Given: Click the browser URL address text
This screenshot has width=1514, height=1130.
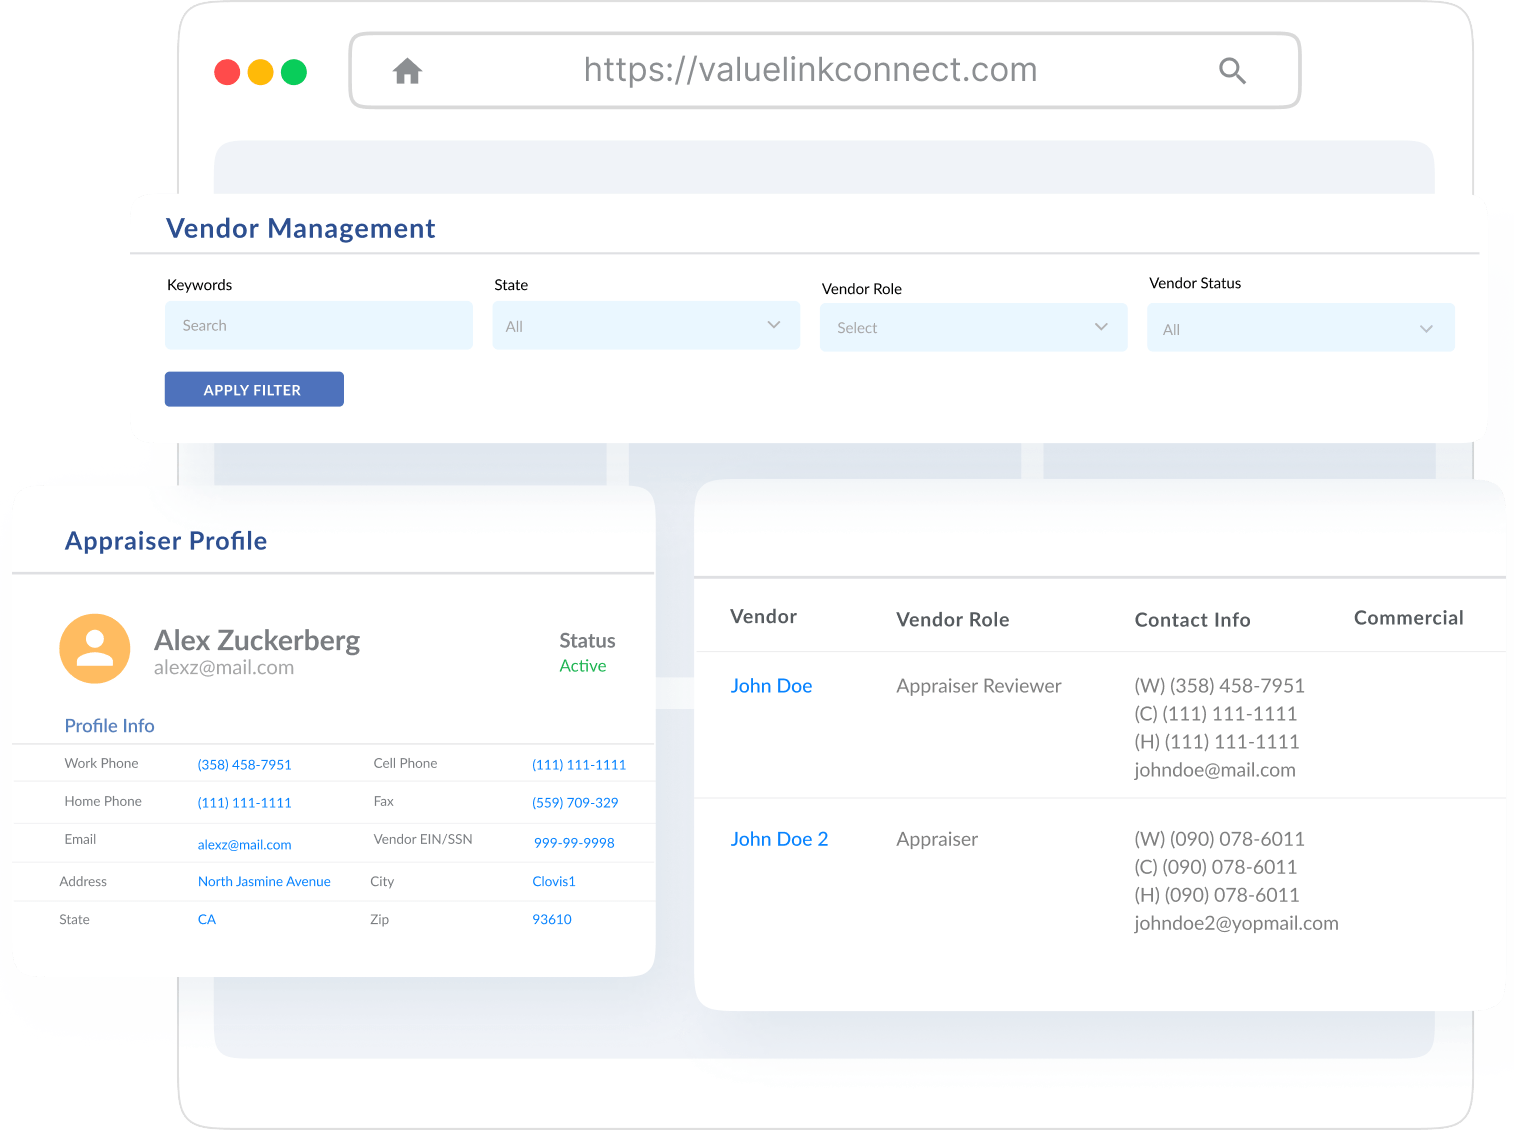Looking at the screenshot, I should tap(810, 70).
